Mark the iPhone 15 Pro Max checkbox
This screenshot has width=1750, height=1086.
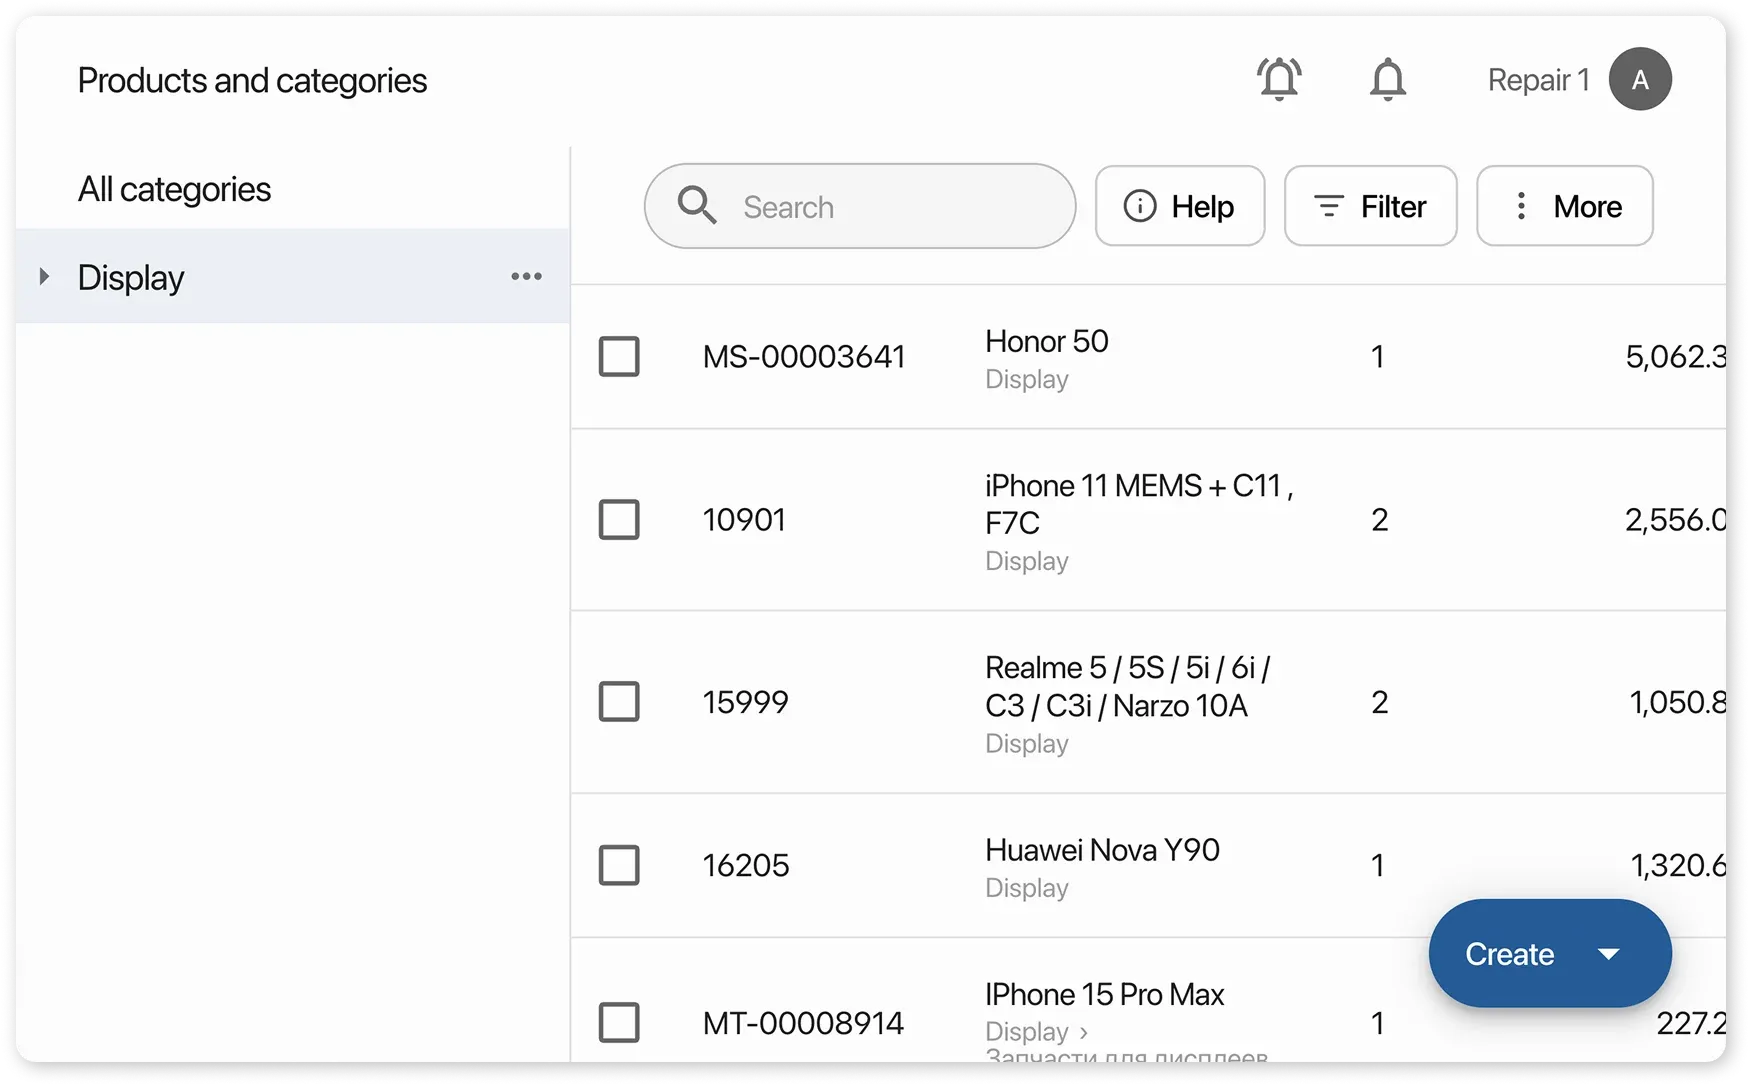tap(619, 1023)
